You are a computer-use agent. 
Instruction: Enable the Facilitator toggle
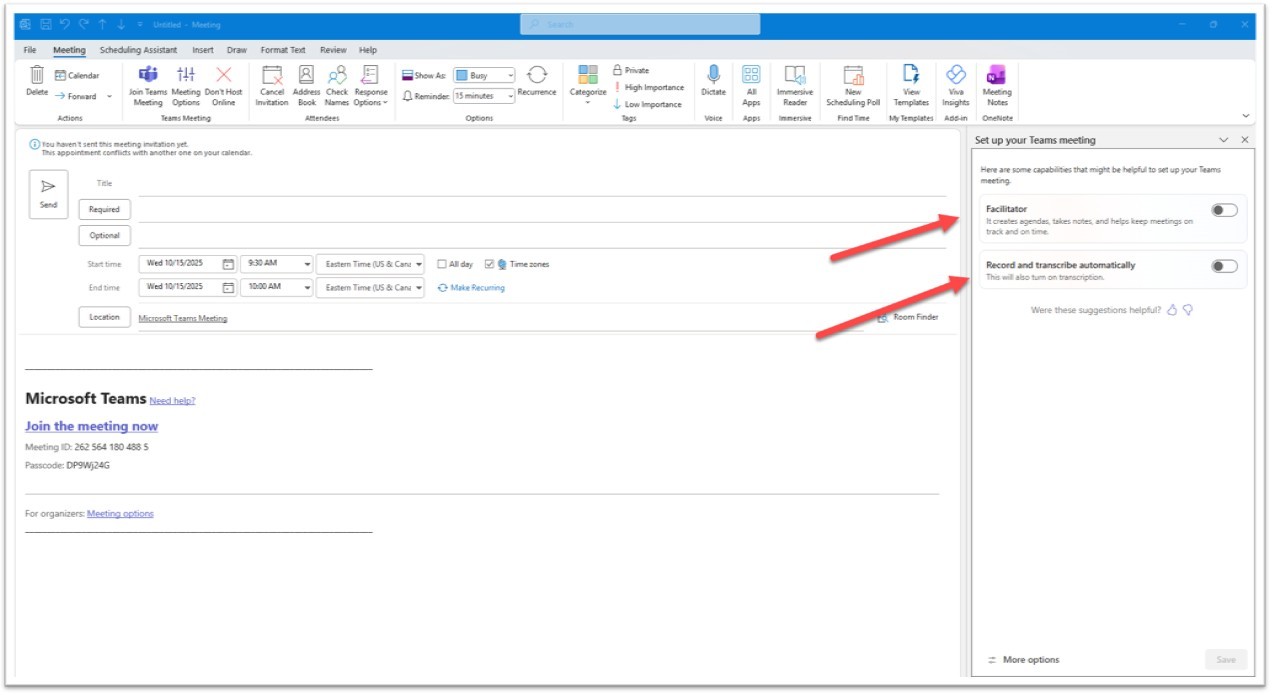(1223, 210)
